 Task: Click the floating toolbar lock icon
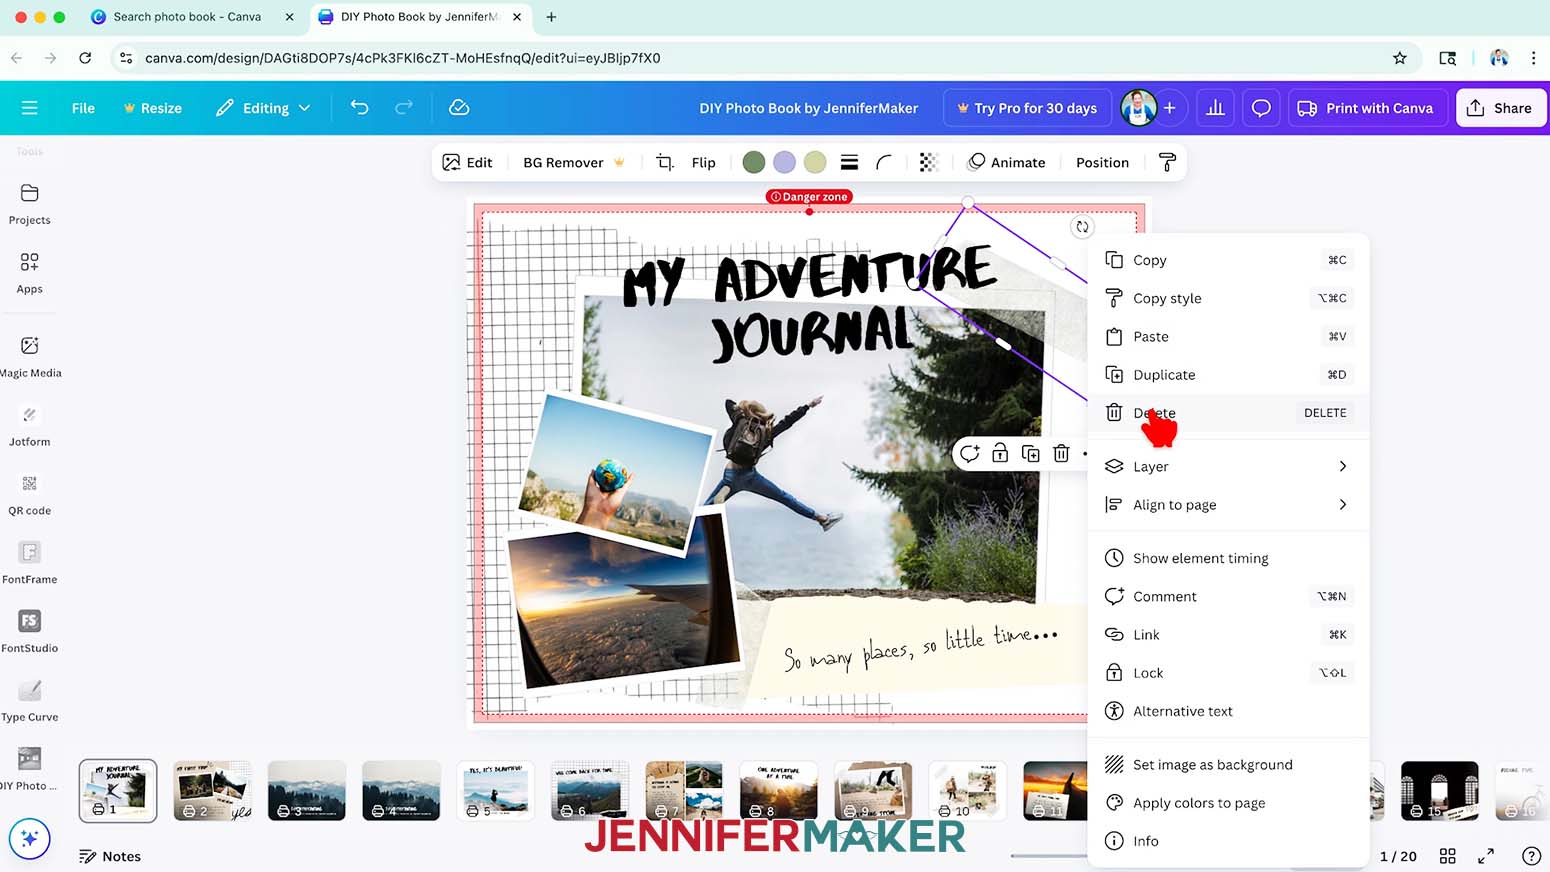pos(1000,454)
